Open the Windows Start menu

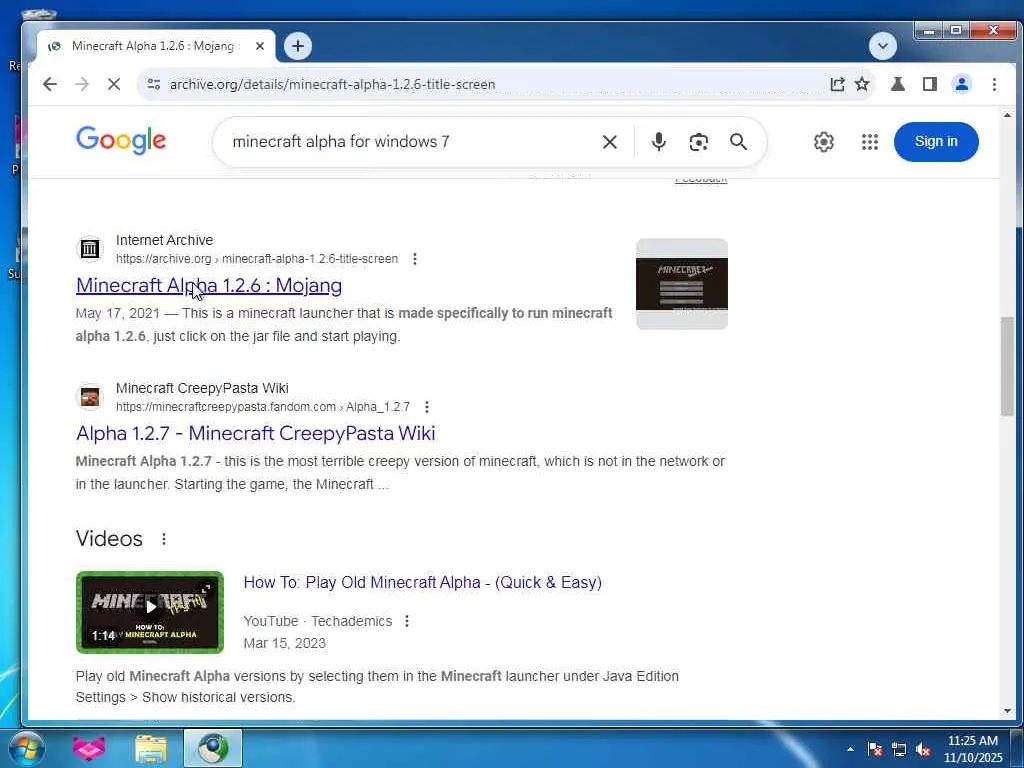(x=27, y=748)
